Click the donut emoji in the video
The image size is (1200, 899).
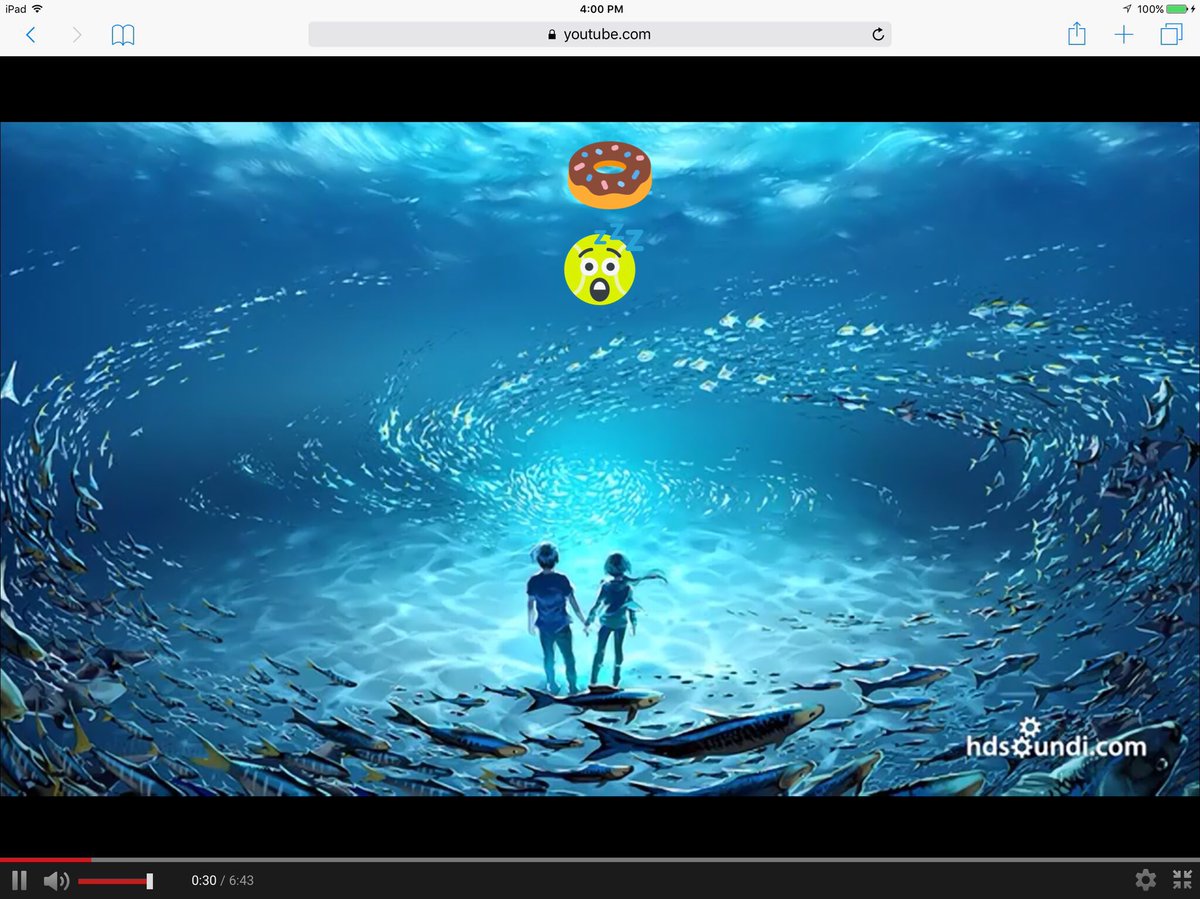[x=609, y=175]
